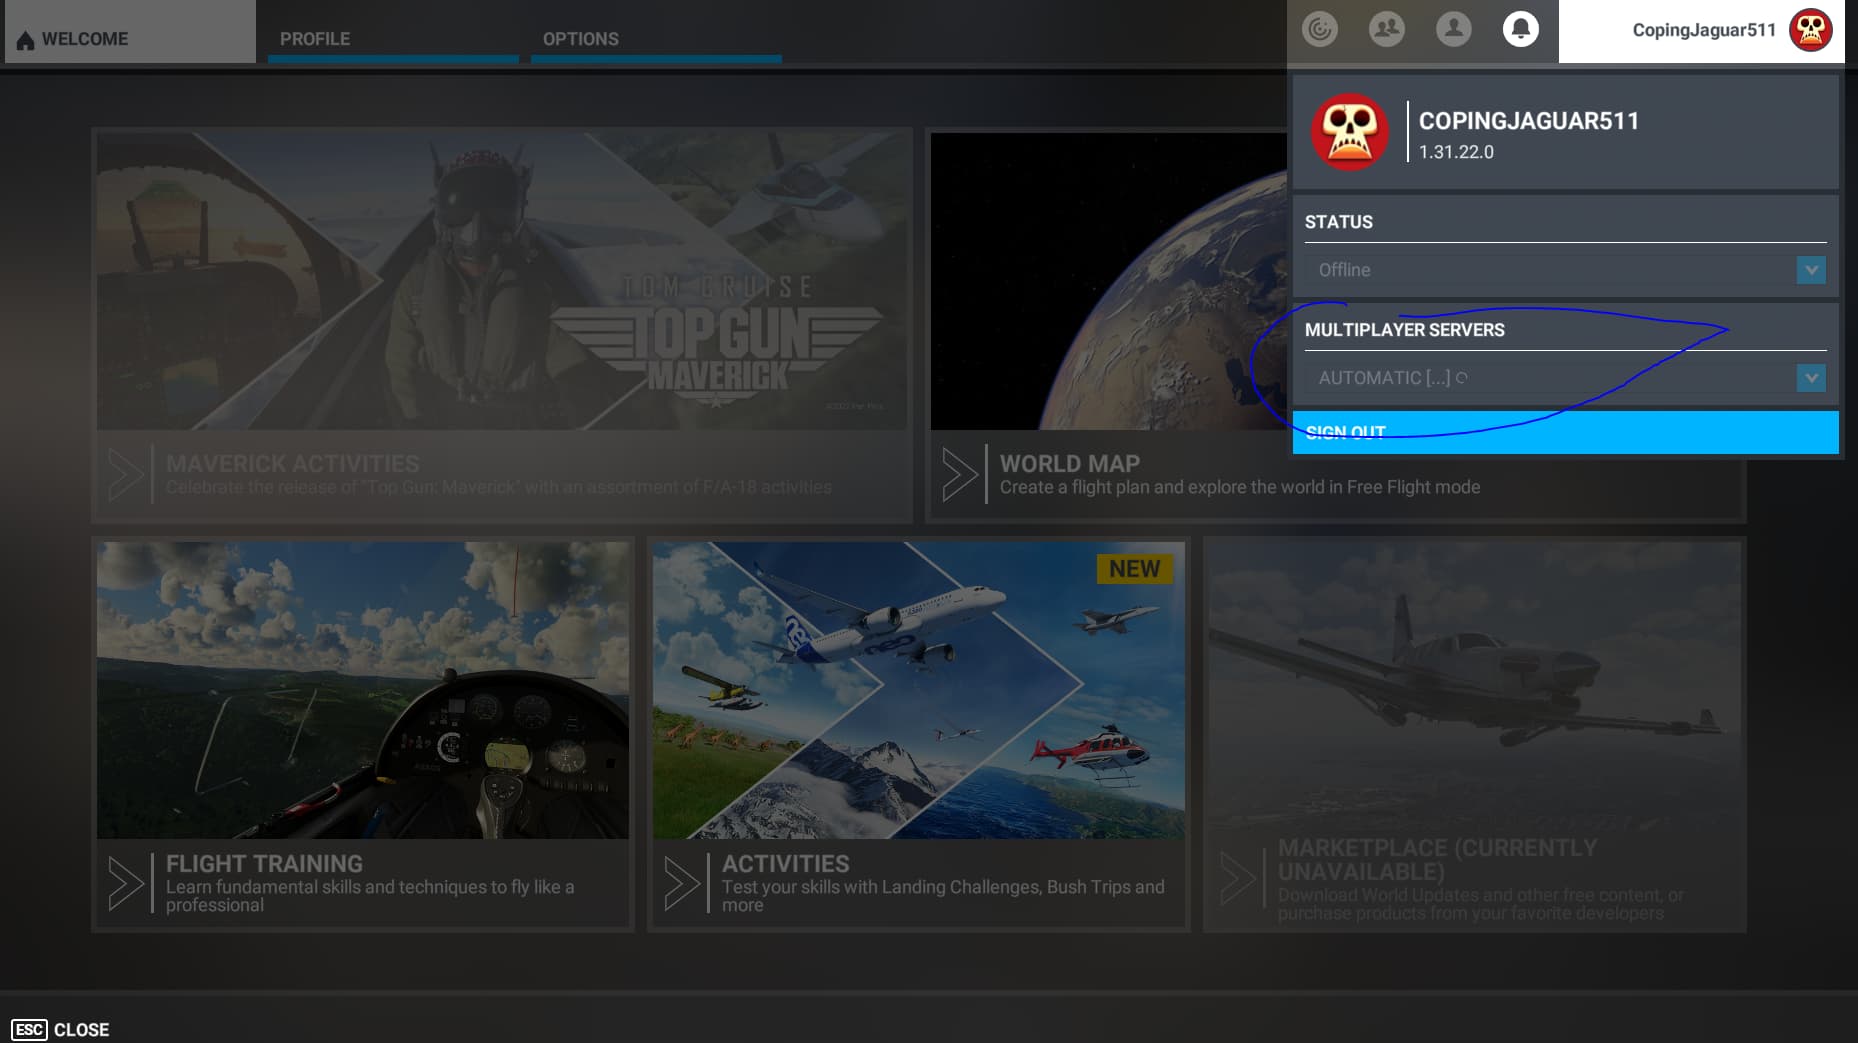Open the Activities tile
Screen dimensions: 1858x1043
(x=919, y=735)
